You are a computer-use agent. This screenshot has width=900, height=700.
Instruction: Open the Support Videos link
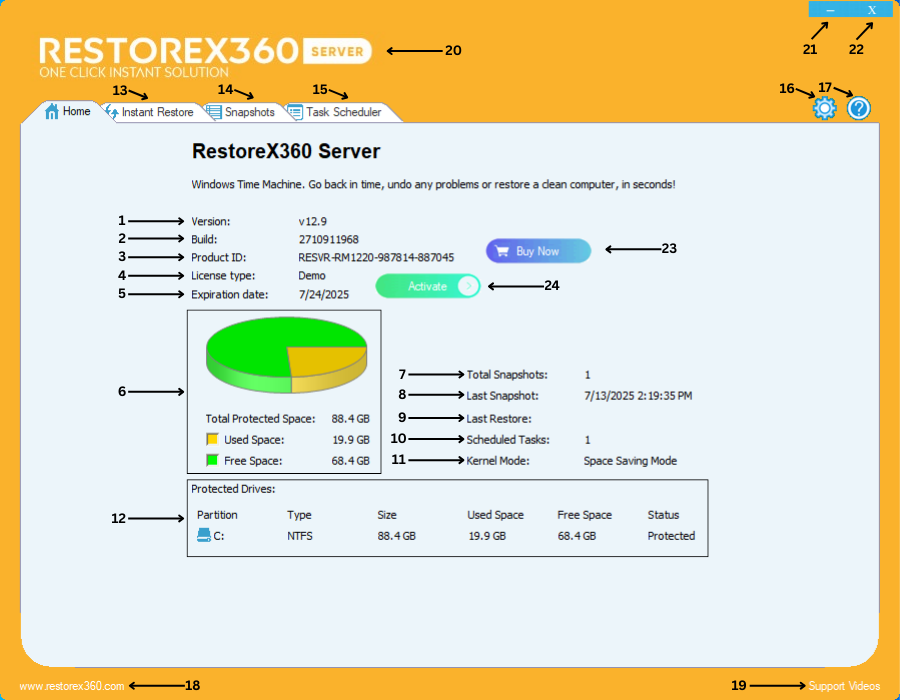[x=844, y=686]
